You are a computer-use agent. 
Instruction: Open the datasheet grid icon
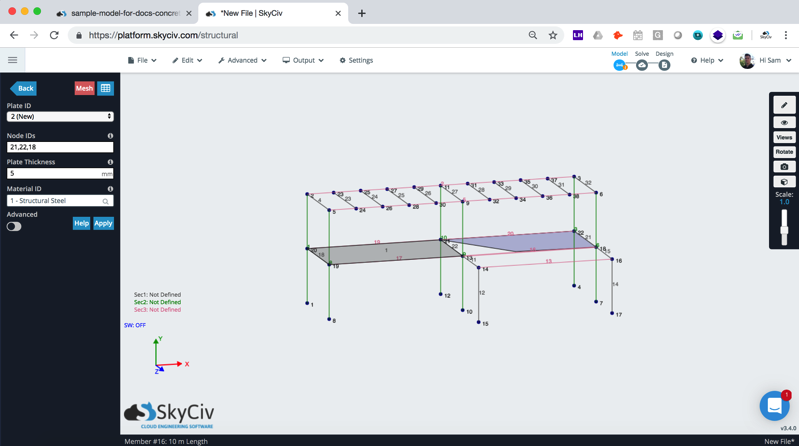105,88
